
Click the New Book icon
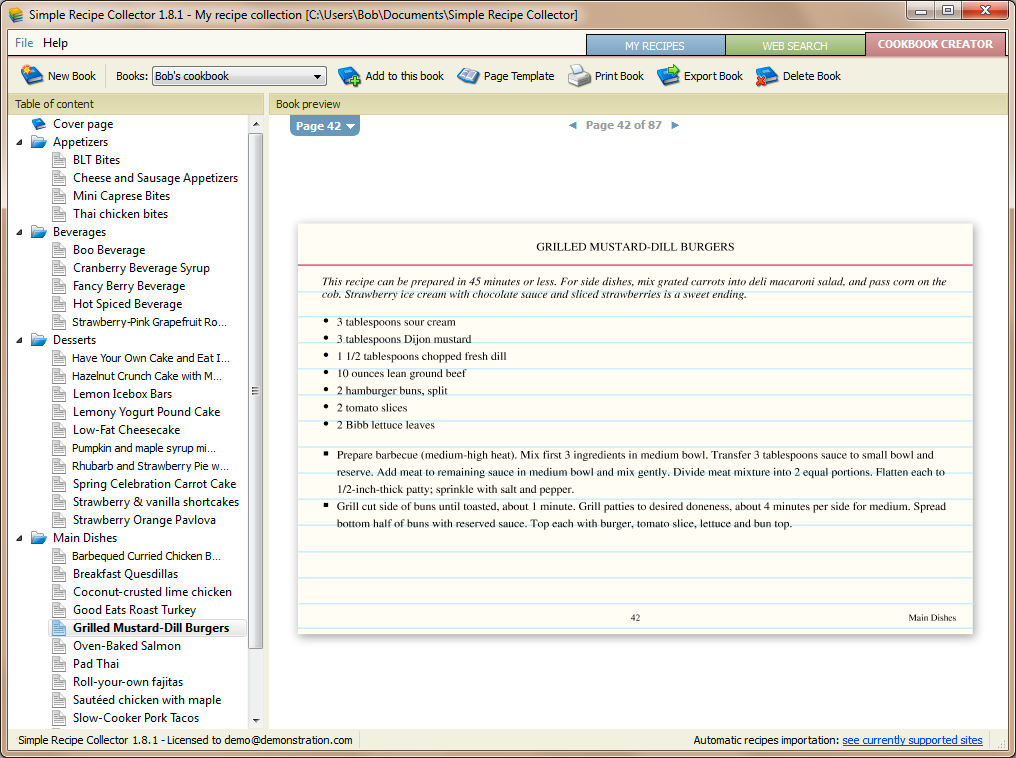click(31, 75)
